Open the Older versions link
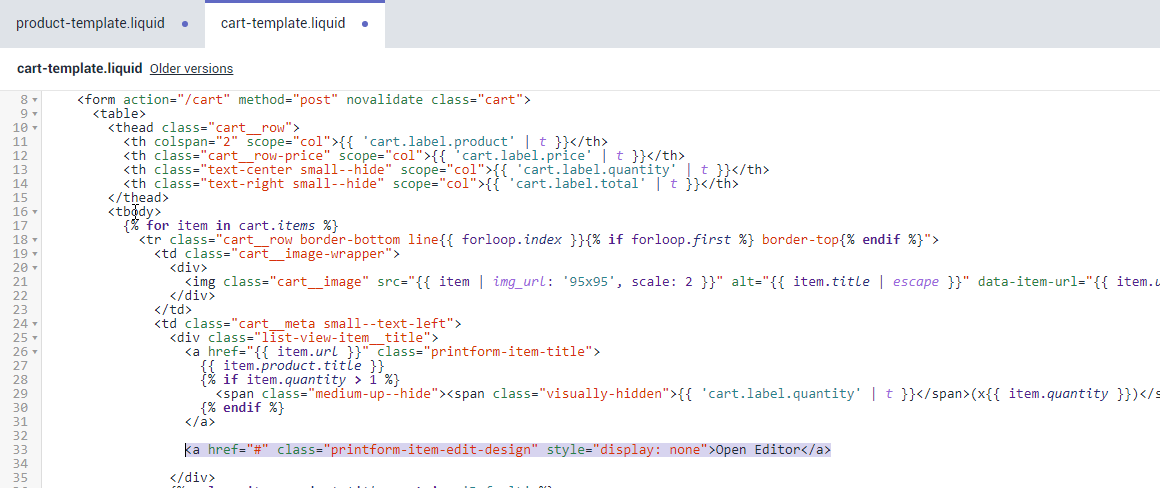1160x488 pixels. click(x=191, y=69)
